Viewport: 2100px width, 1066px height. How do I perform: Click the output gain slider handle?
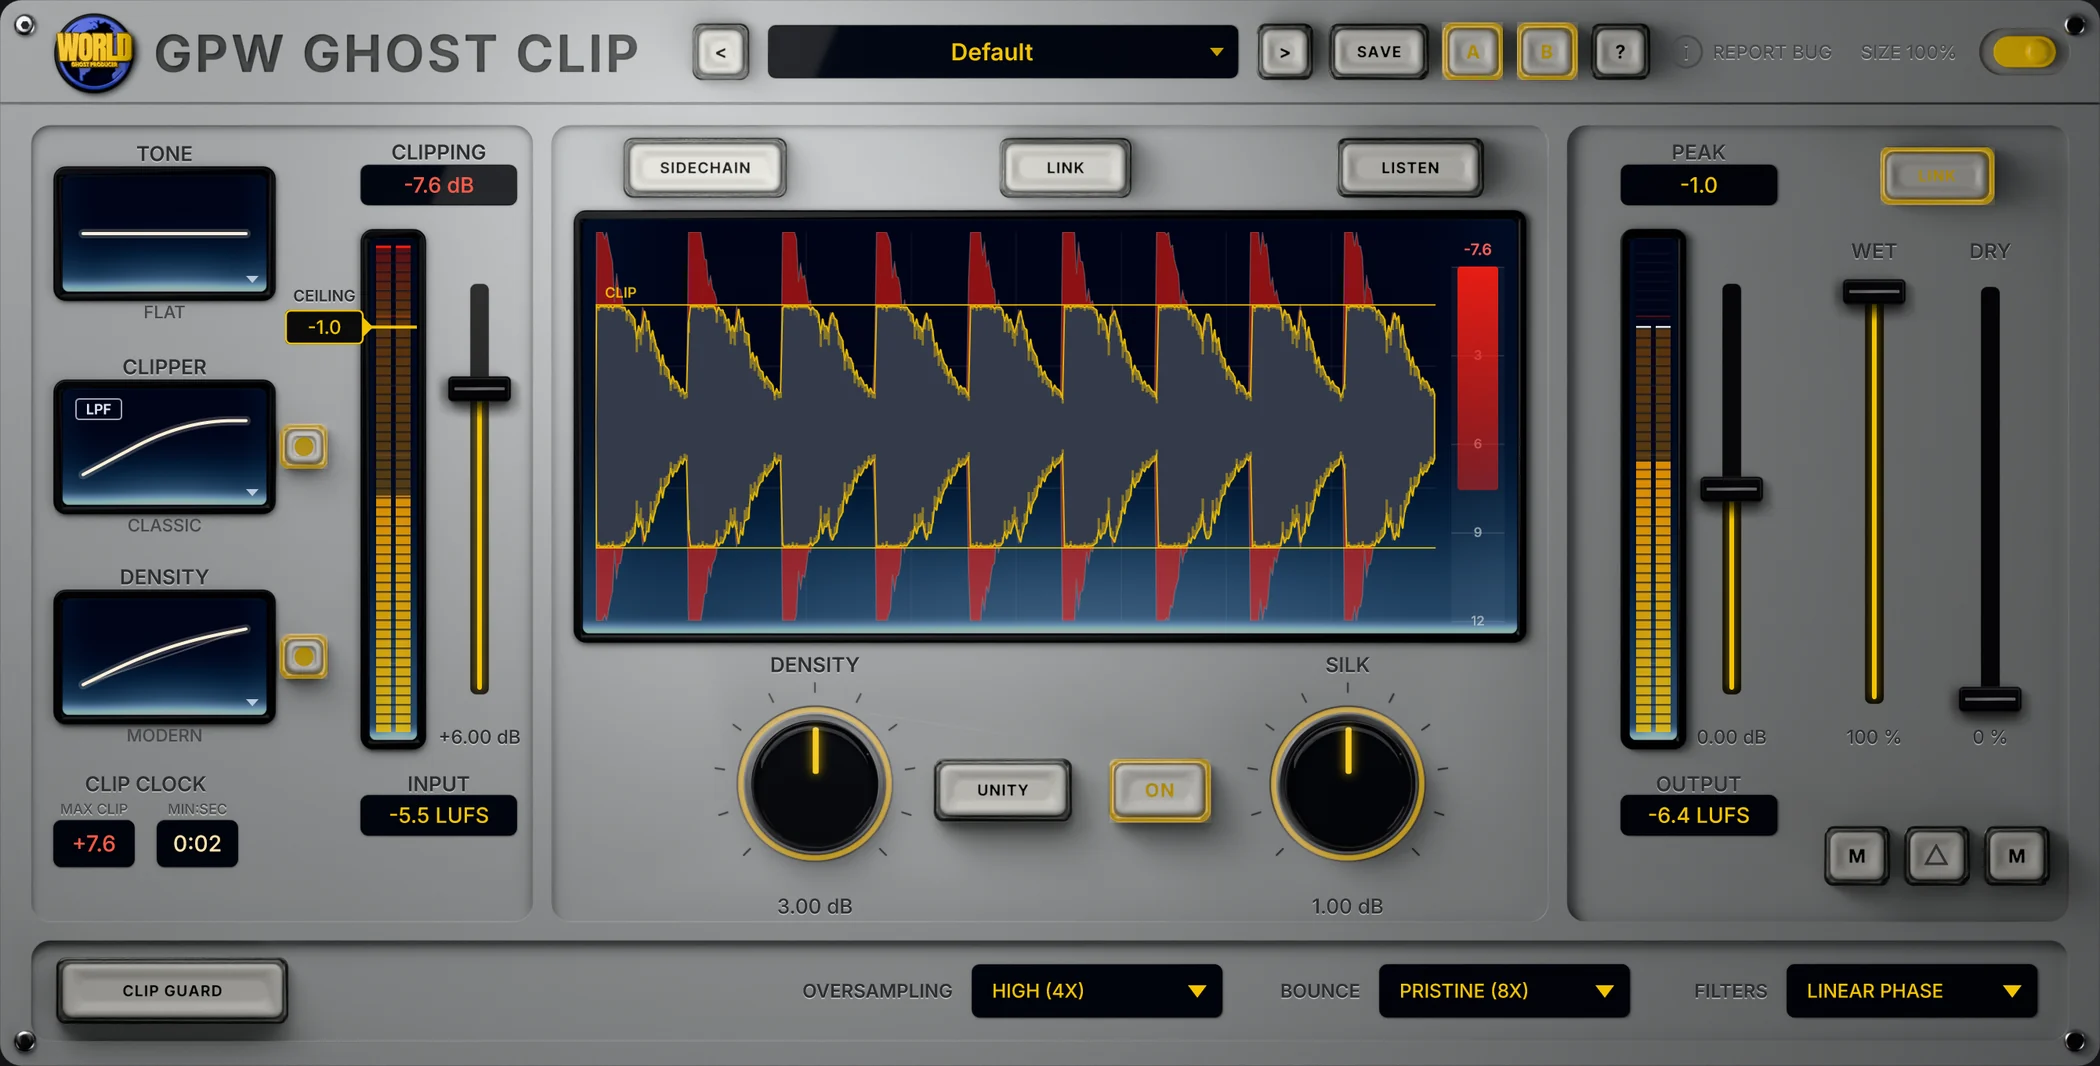[x=1731, y=489]
